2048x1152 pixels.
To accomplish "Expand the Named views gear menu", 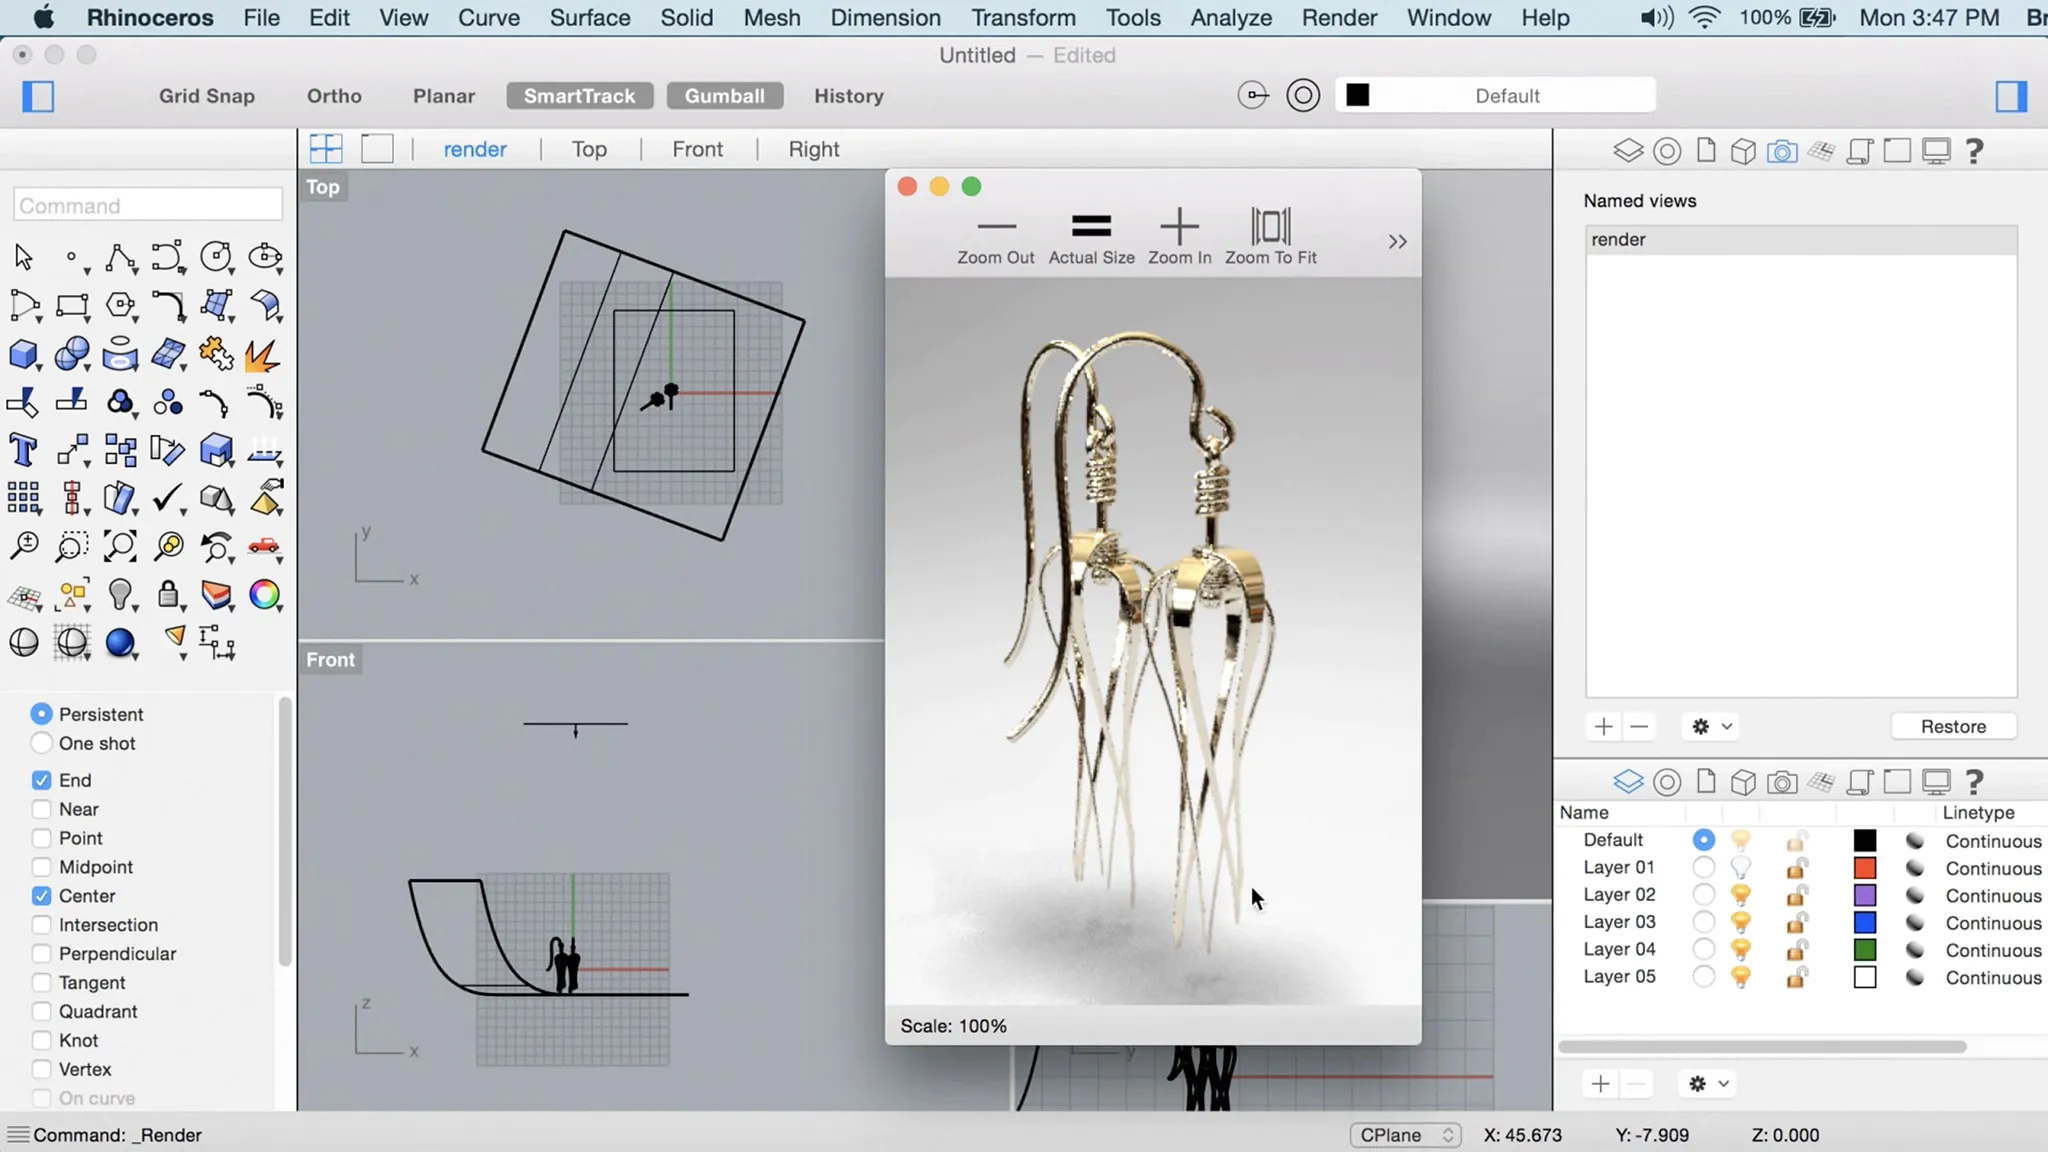I will pos(1710,727).
